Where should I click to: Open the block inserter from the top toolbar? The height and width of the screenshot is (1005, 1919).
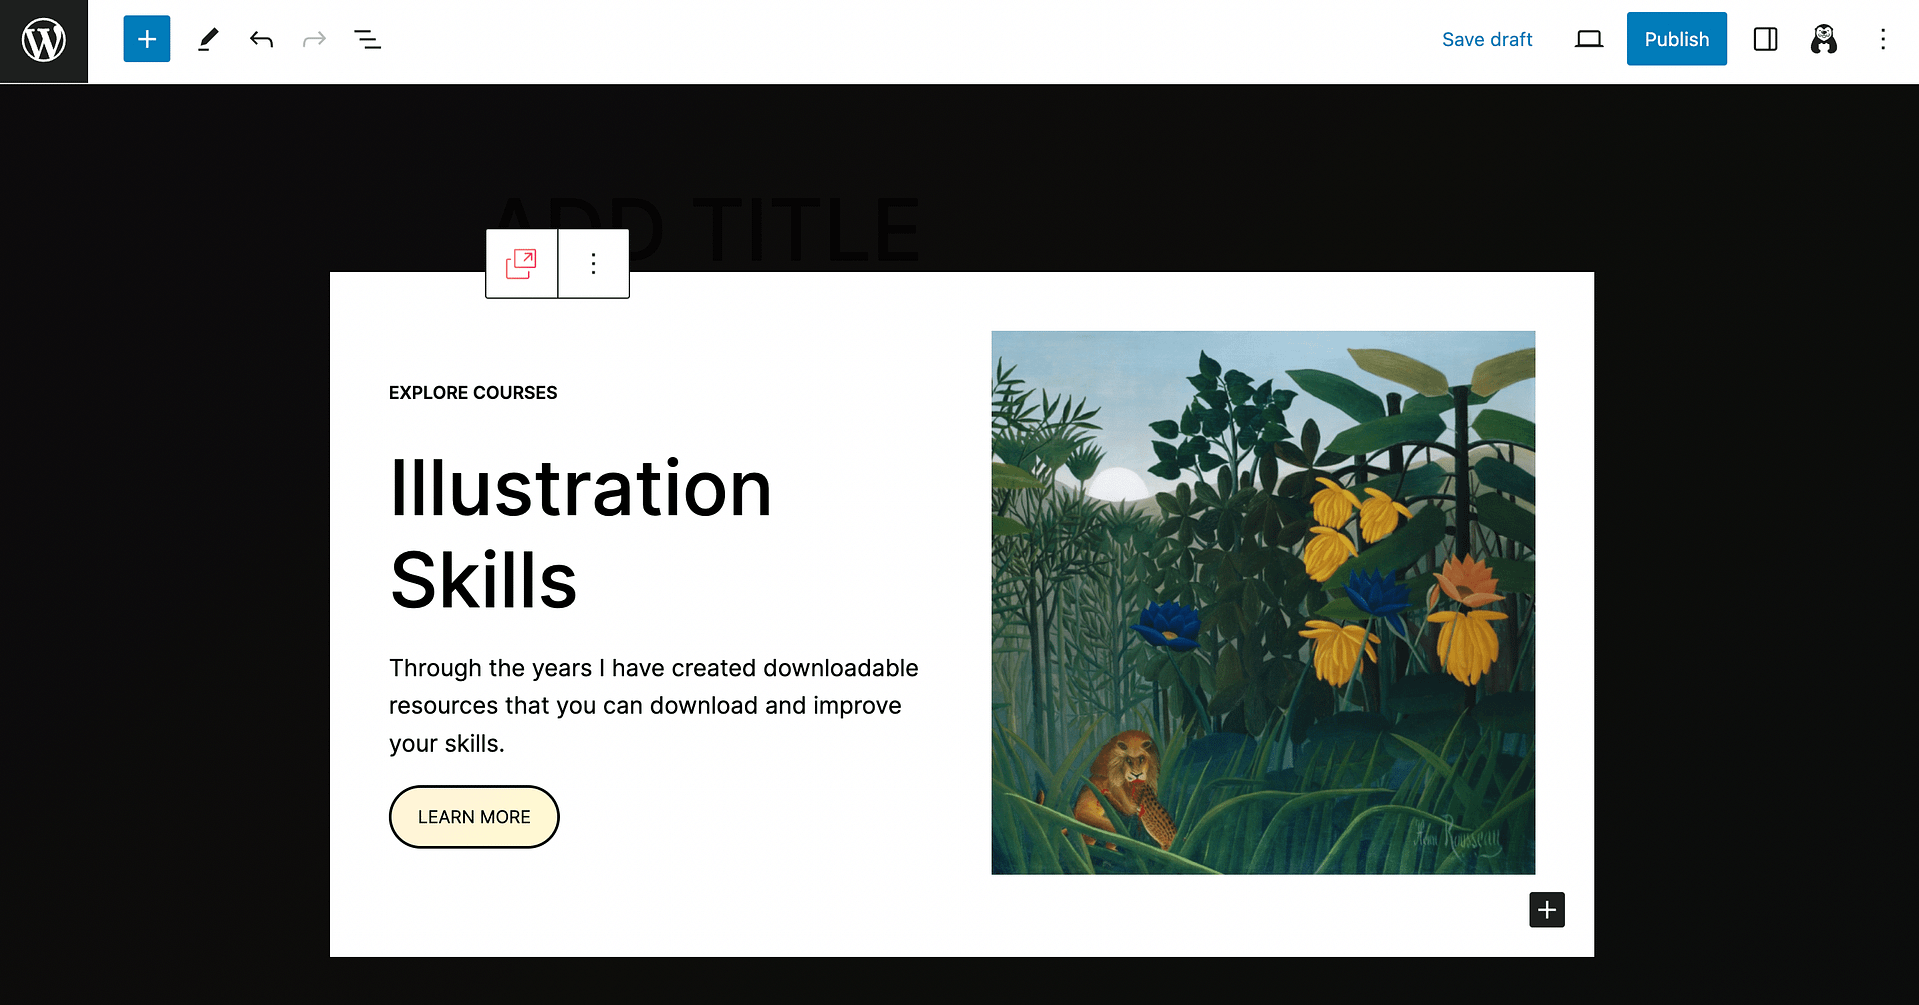146,39
